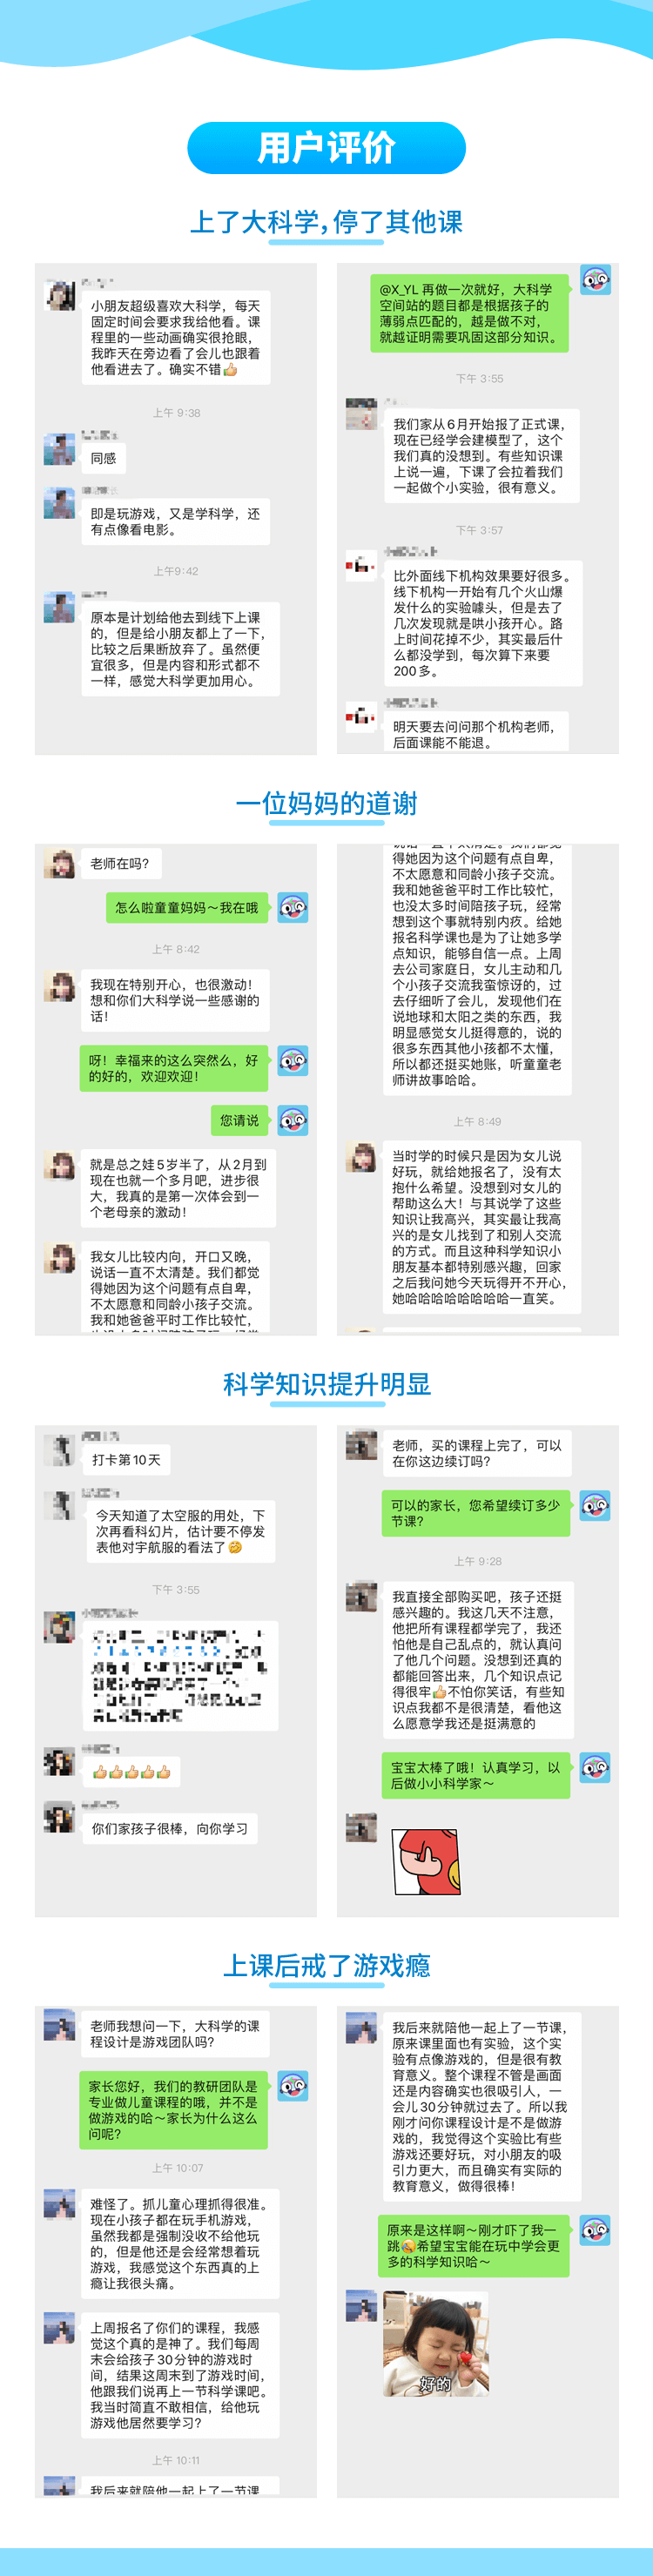The height and width of the screenshot is (2576, 653).
Task: Click the mascot avatar beside '宝宝太棒了哦' reply
Action: pos(595,1767)
